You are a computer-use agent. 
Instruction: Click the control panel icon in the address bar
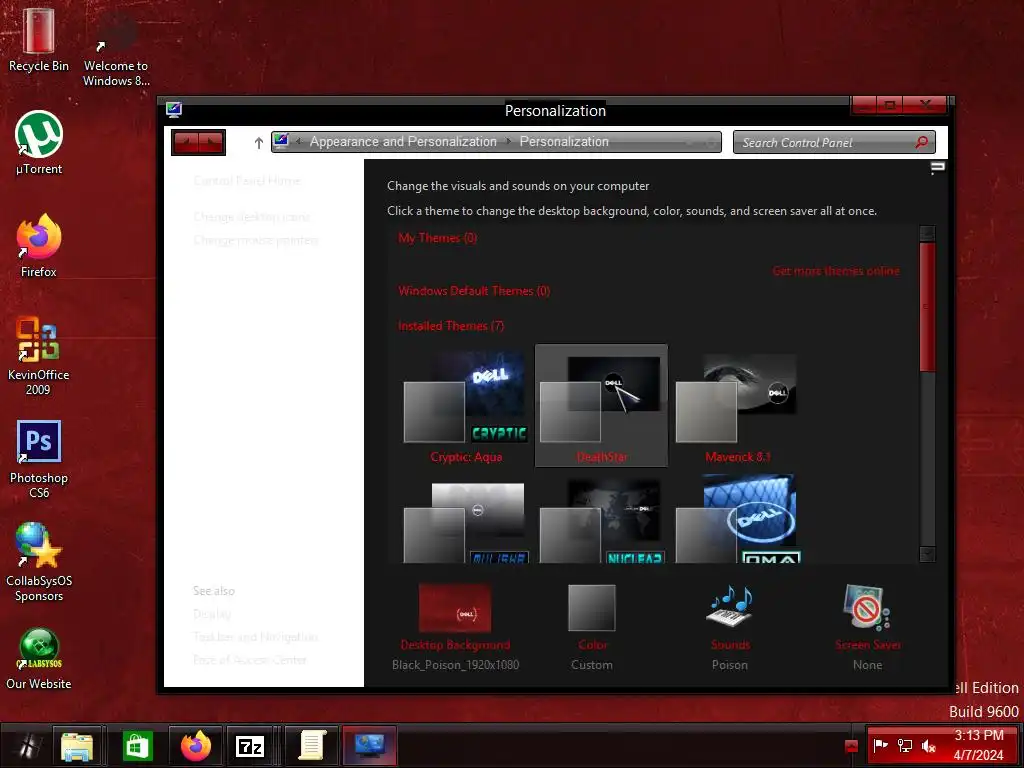pyautogui.click(x=281, y=141)
